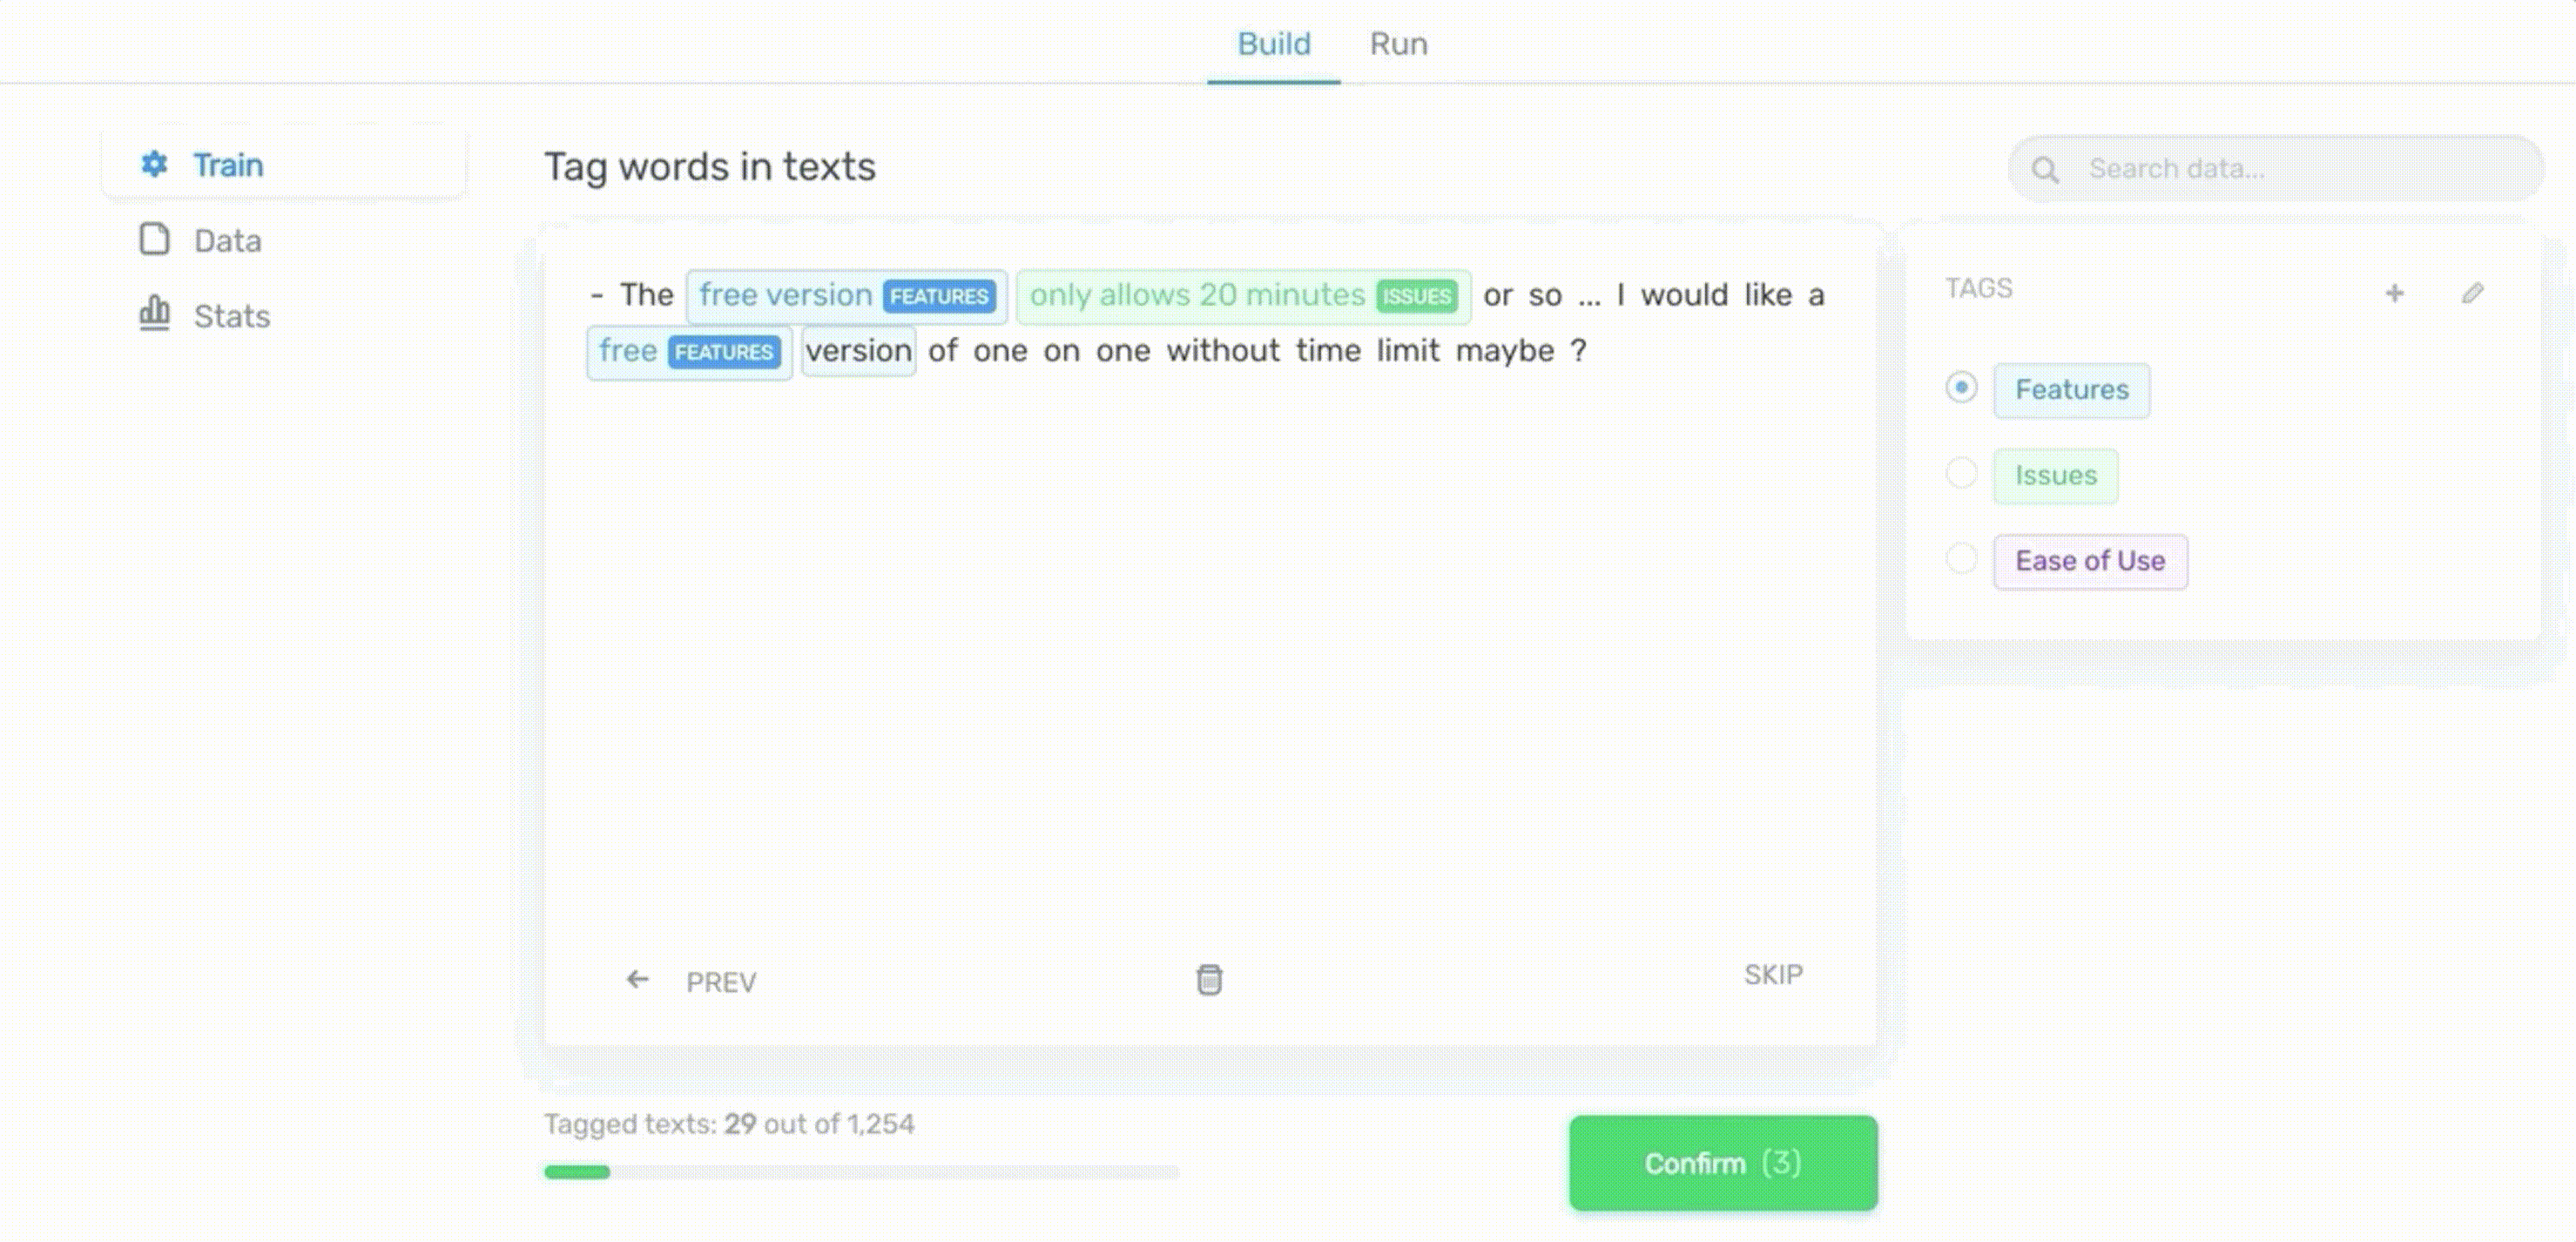Switch to the Build tab
Viewport: 2576px width, 1242px height.
click(x=1275, y=43)
